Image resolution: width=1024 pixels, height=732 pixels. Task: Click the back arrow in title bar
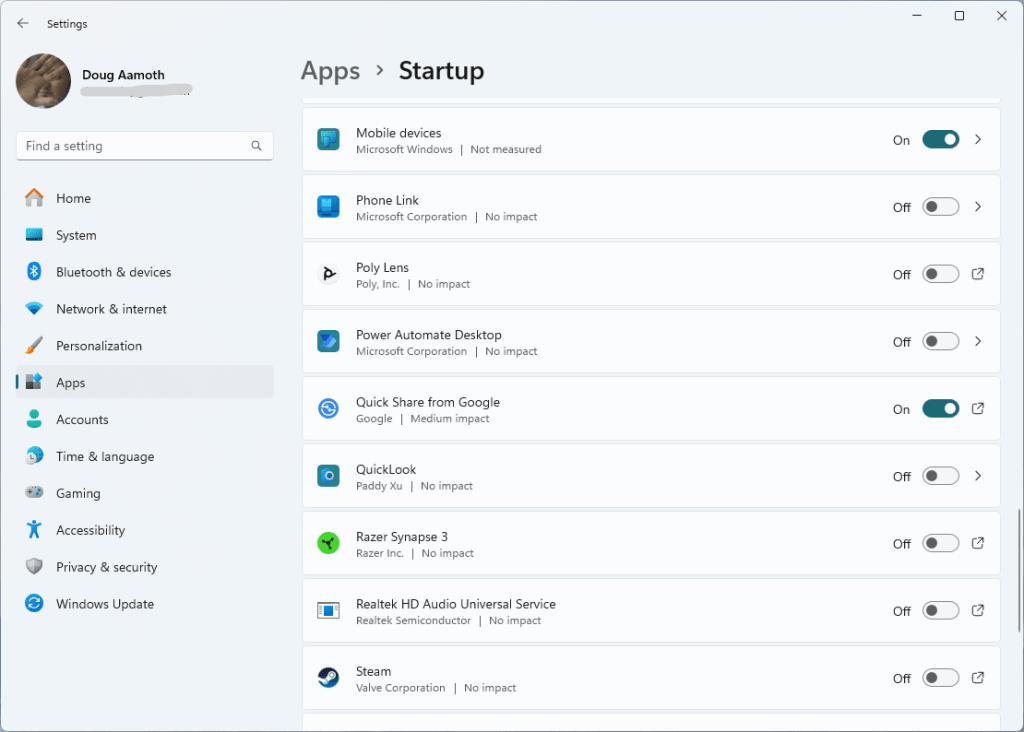(x=23, y=23)
